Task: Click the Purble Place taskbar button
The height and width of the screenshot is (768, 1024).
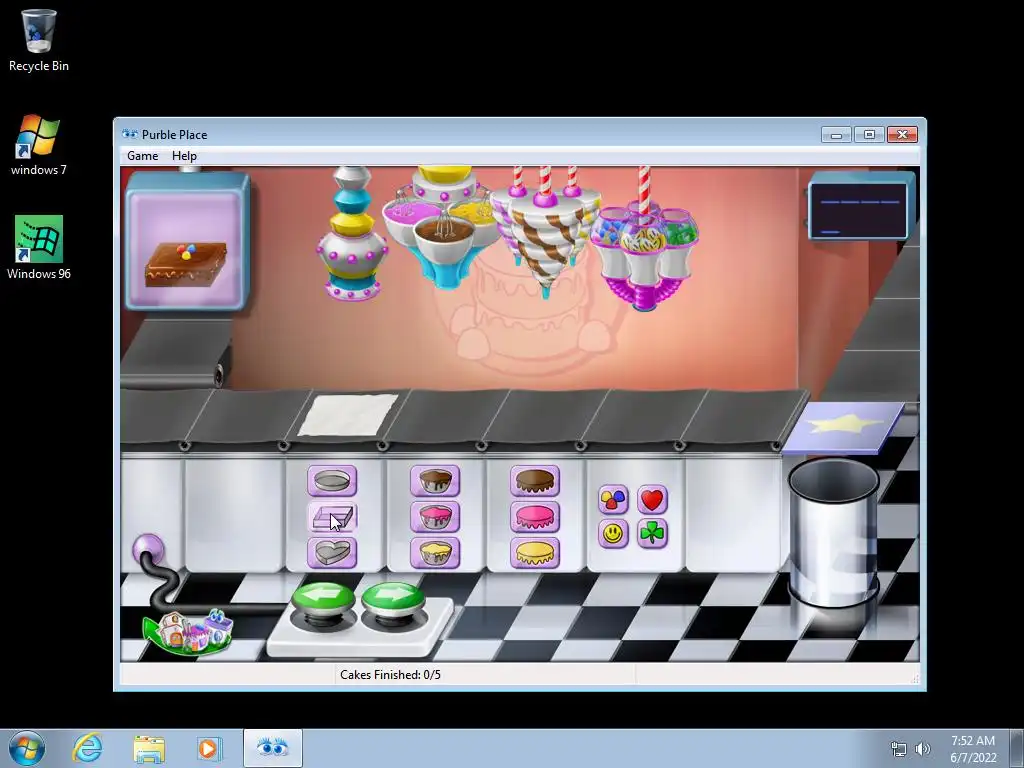Action: [273, 748]
